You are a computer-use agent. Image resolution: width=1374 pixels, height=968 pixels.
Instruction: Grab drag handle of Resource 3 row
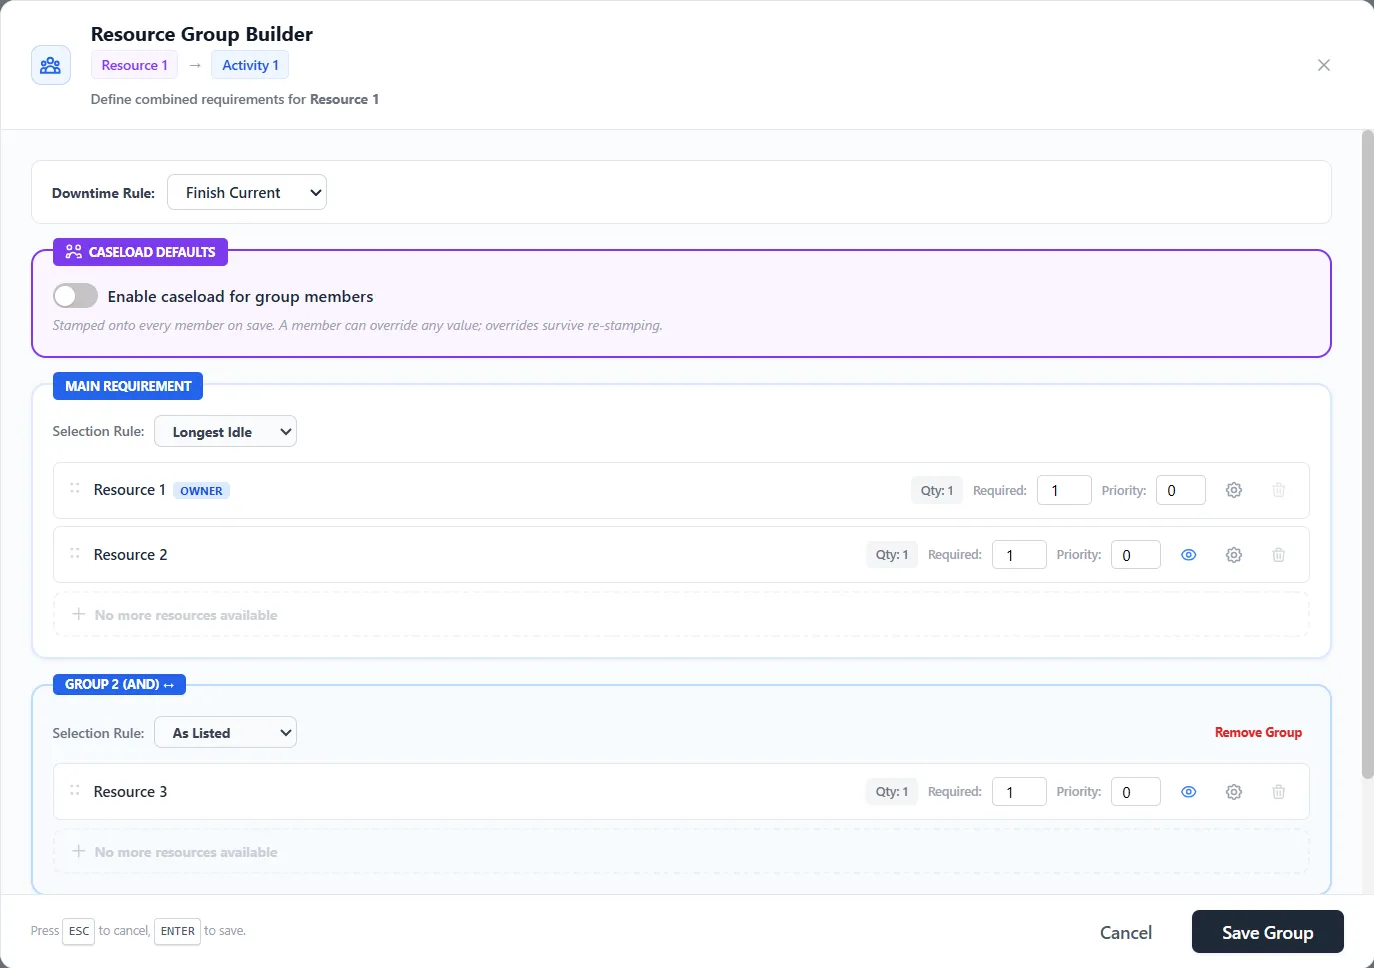click(75, 791)
